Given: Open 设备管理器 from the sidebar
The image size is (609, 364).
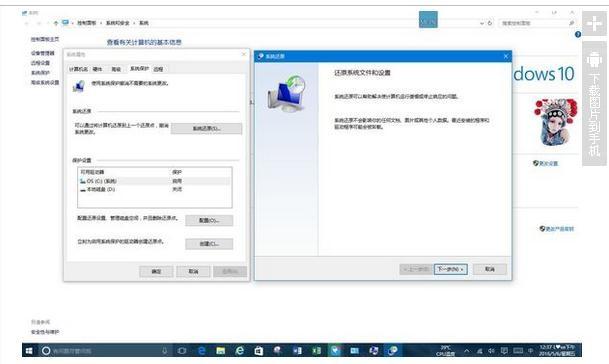Looking at the screenshot, I should click(43, 53).
